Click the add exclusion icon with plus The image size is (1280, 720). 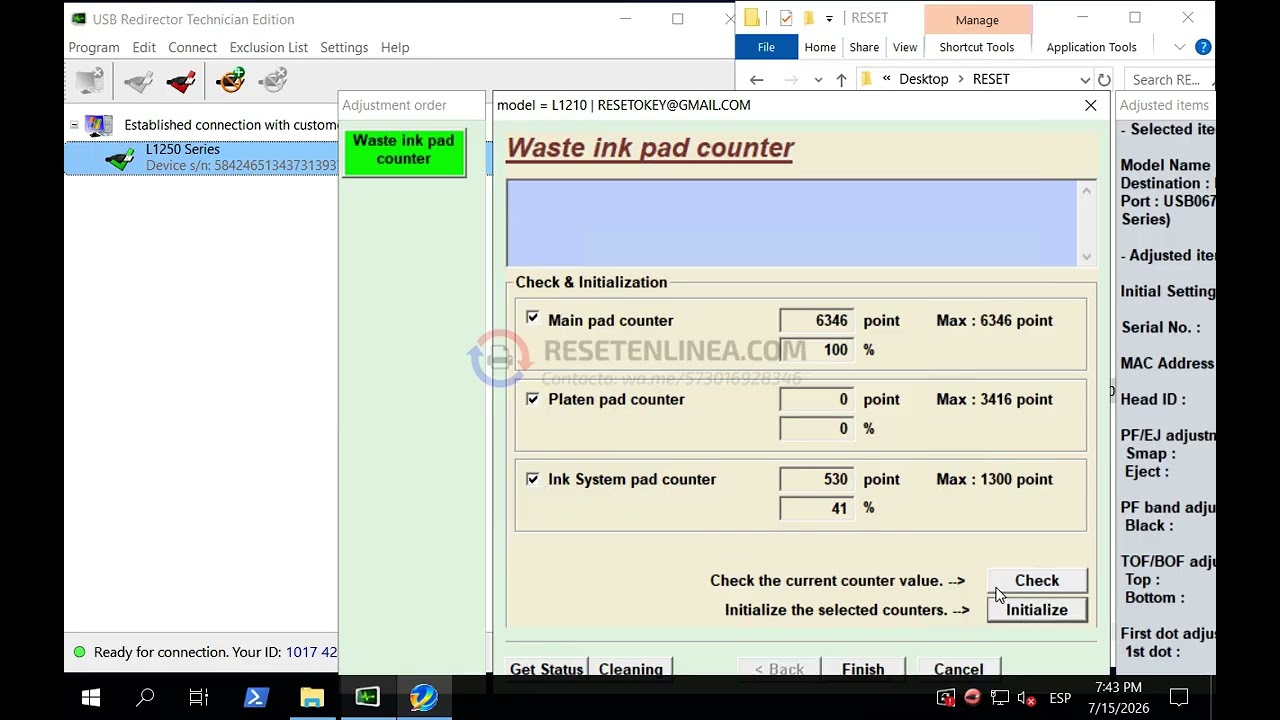(x=230, y=81)
